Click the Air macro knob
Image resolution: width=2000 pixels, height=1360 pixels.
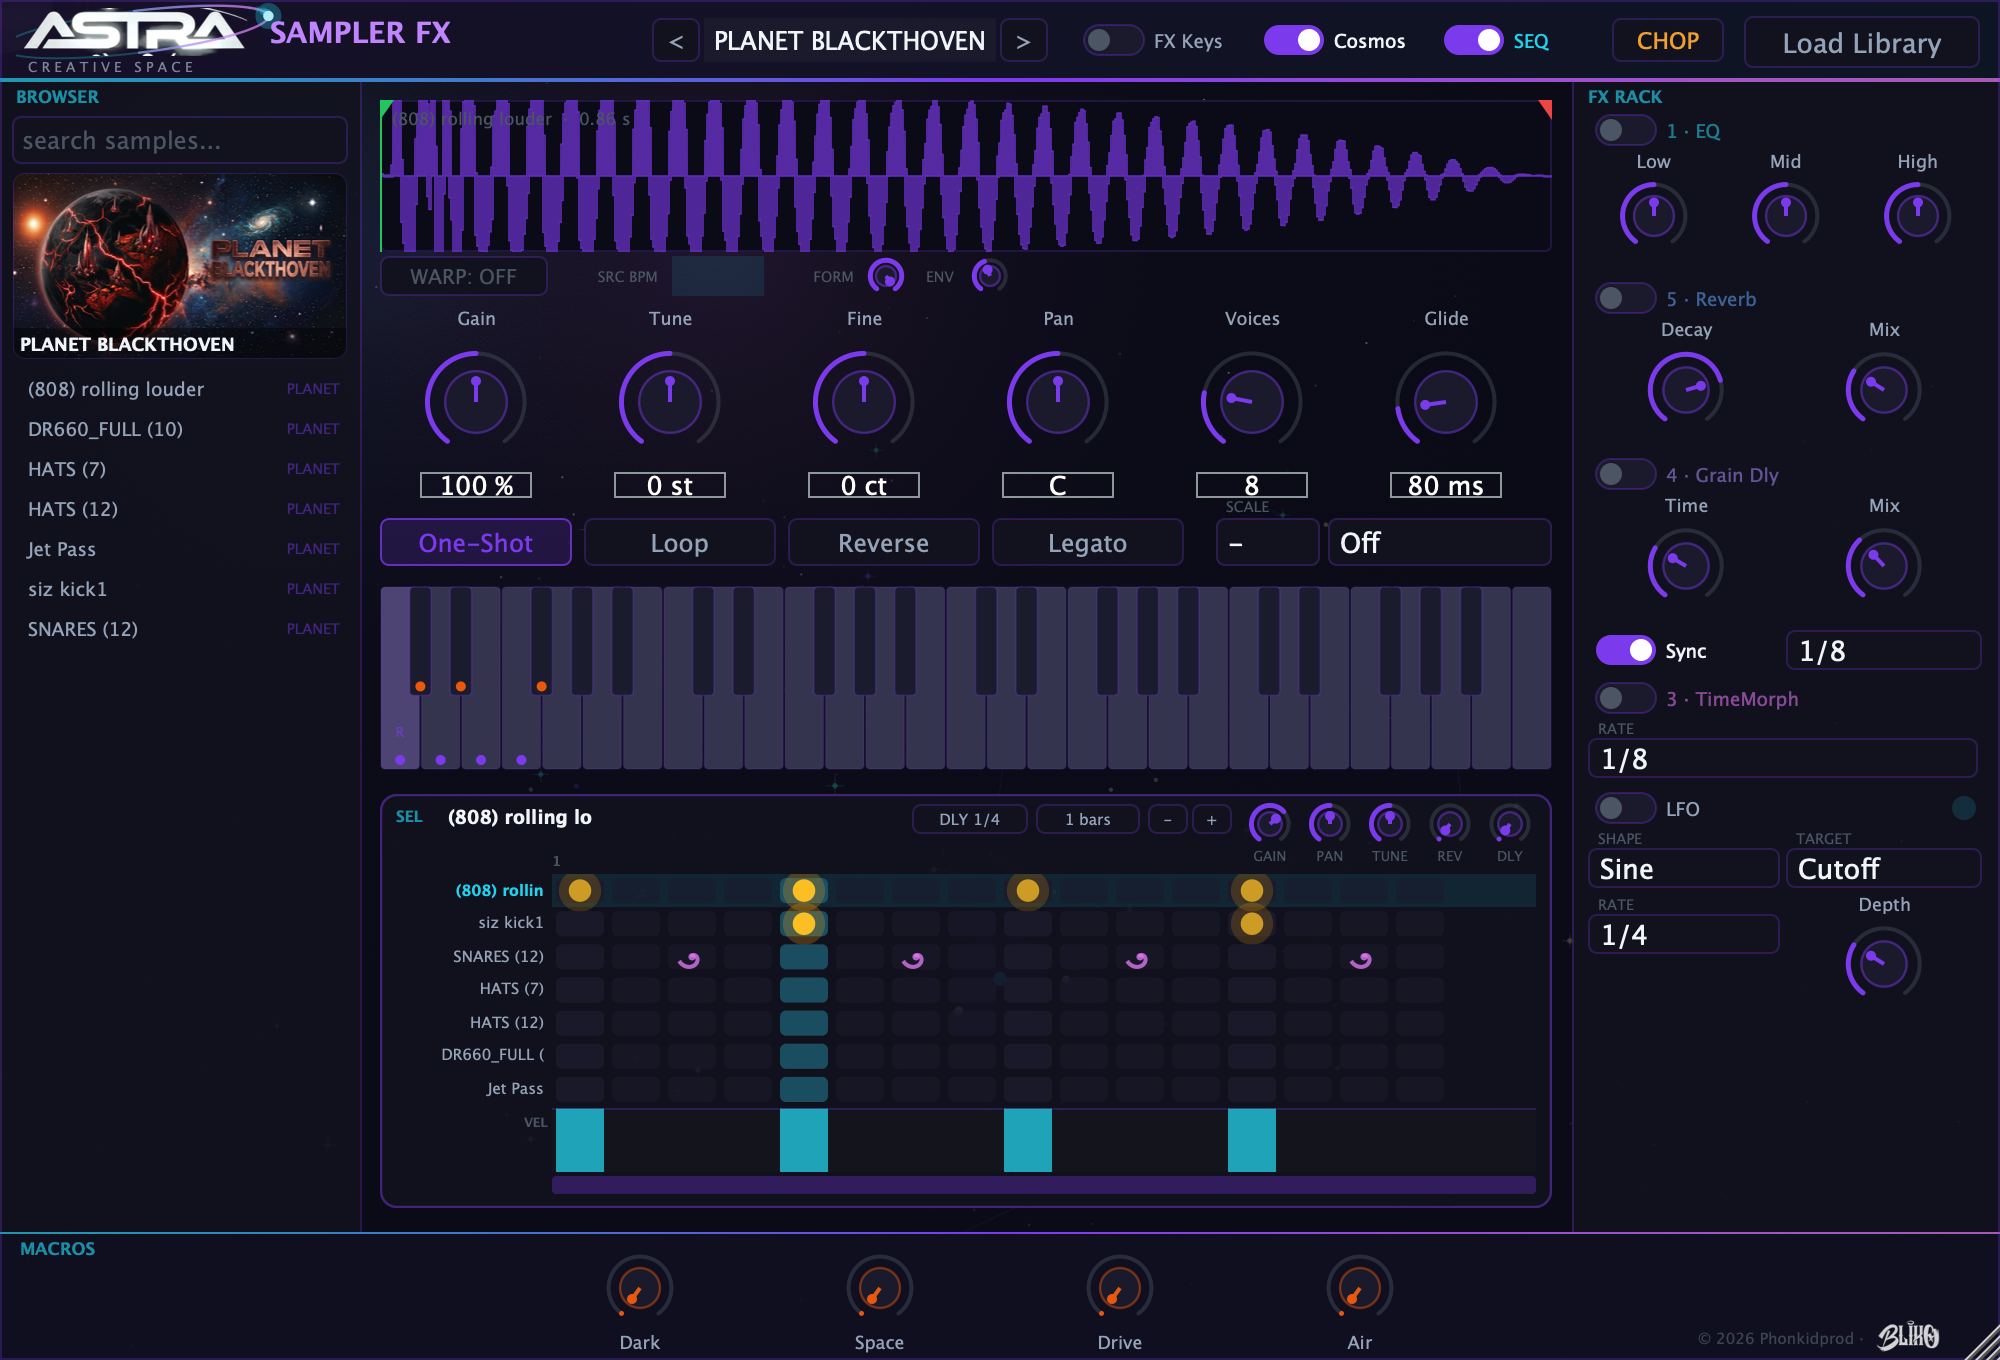click(x=1360, y=1288)
